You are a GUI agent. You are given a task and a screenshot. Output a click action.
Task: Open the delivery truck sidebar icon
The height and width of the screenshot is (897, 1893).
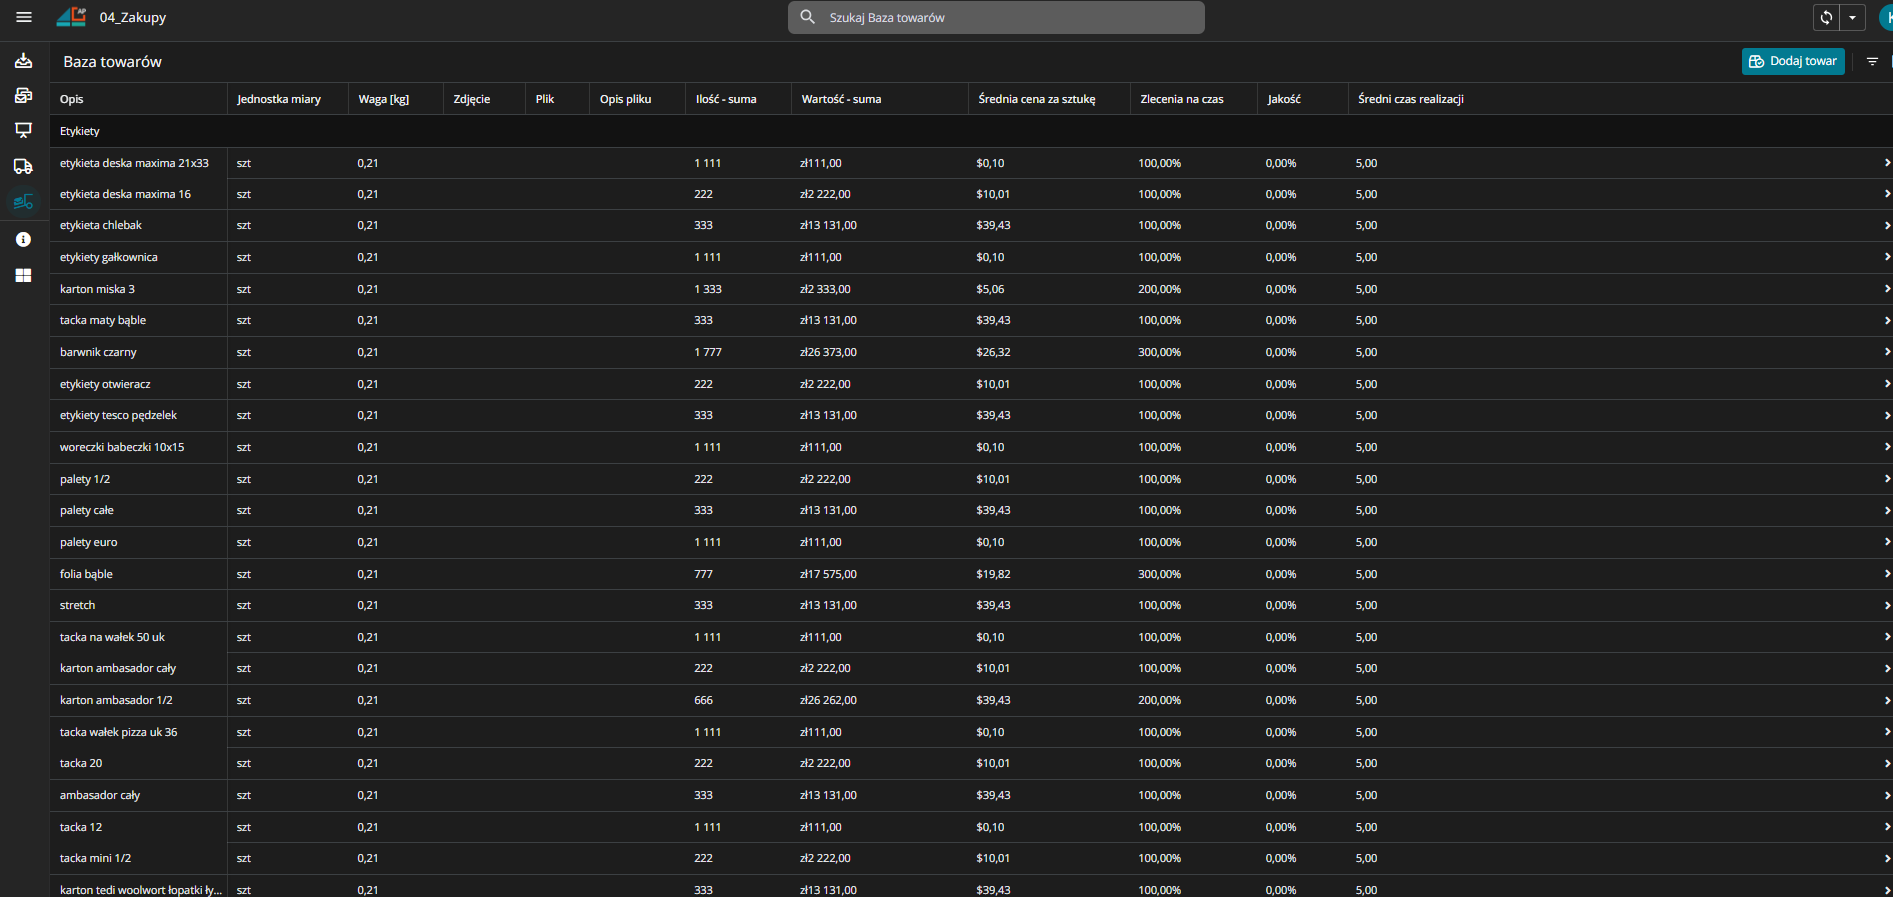pyautogui.click(x=23, y=166)
